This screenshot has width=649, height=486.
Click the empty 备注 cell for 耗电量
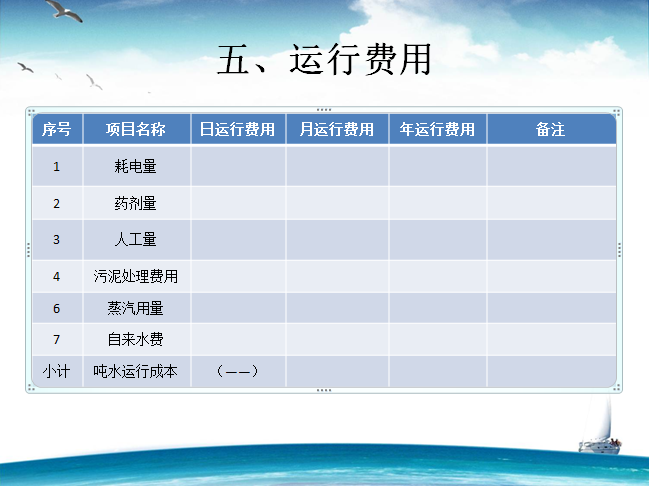[x=552, y=166]
